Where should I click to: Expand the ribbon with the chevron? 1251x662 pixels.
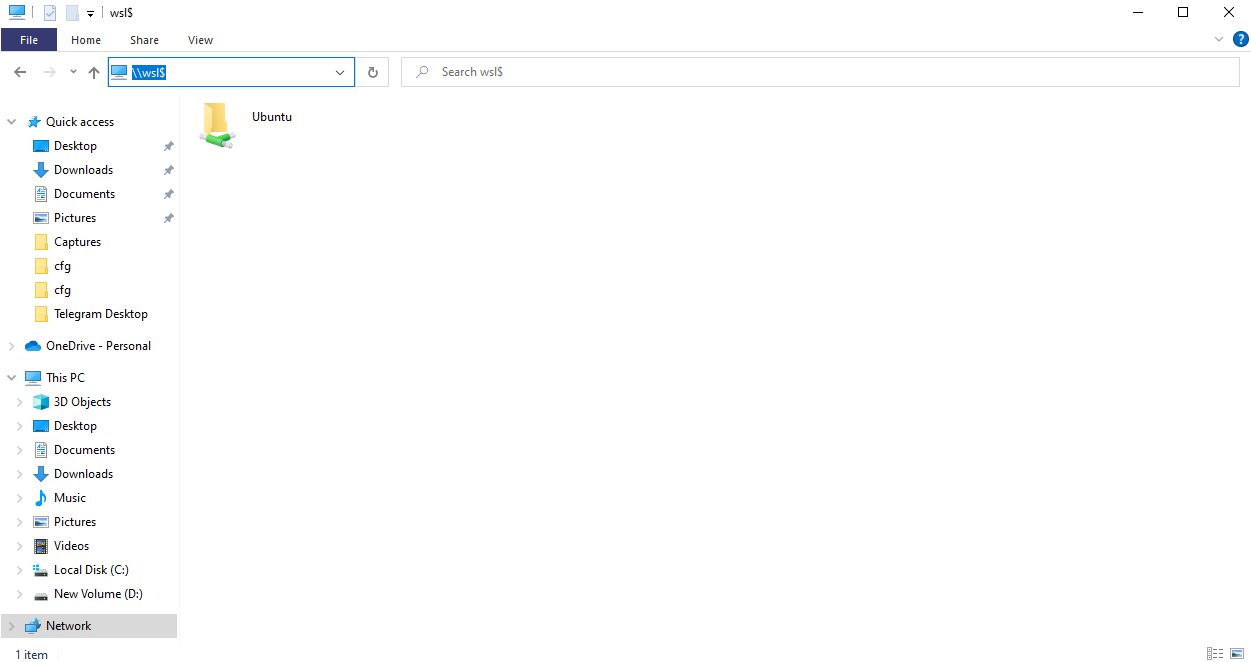[x=1219, y=39]
